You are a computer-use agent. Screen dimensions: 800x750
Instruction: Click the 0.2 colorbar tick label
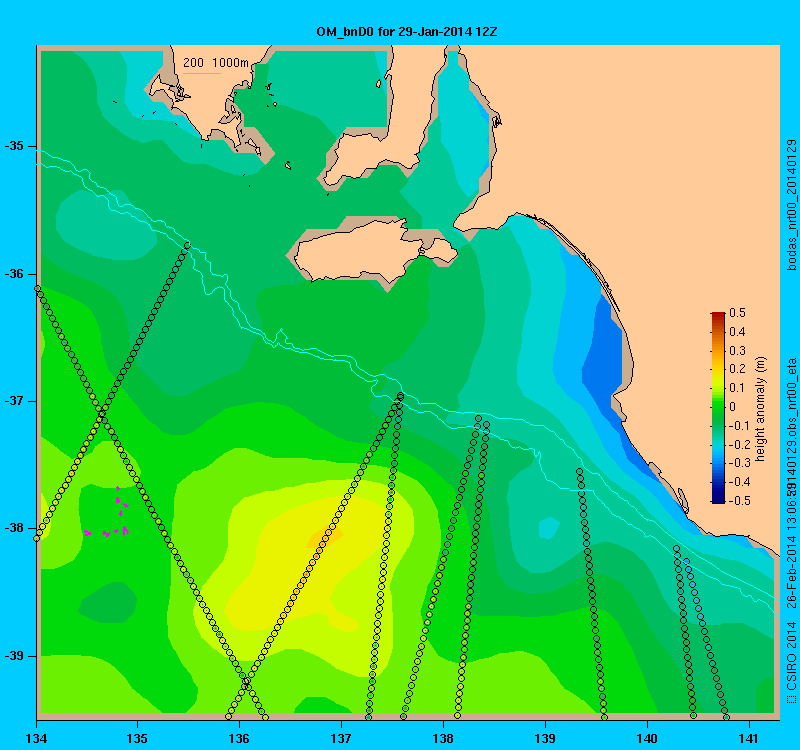[737, 369]
